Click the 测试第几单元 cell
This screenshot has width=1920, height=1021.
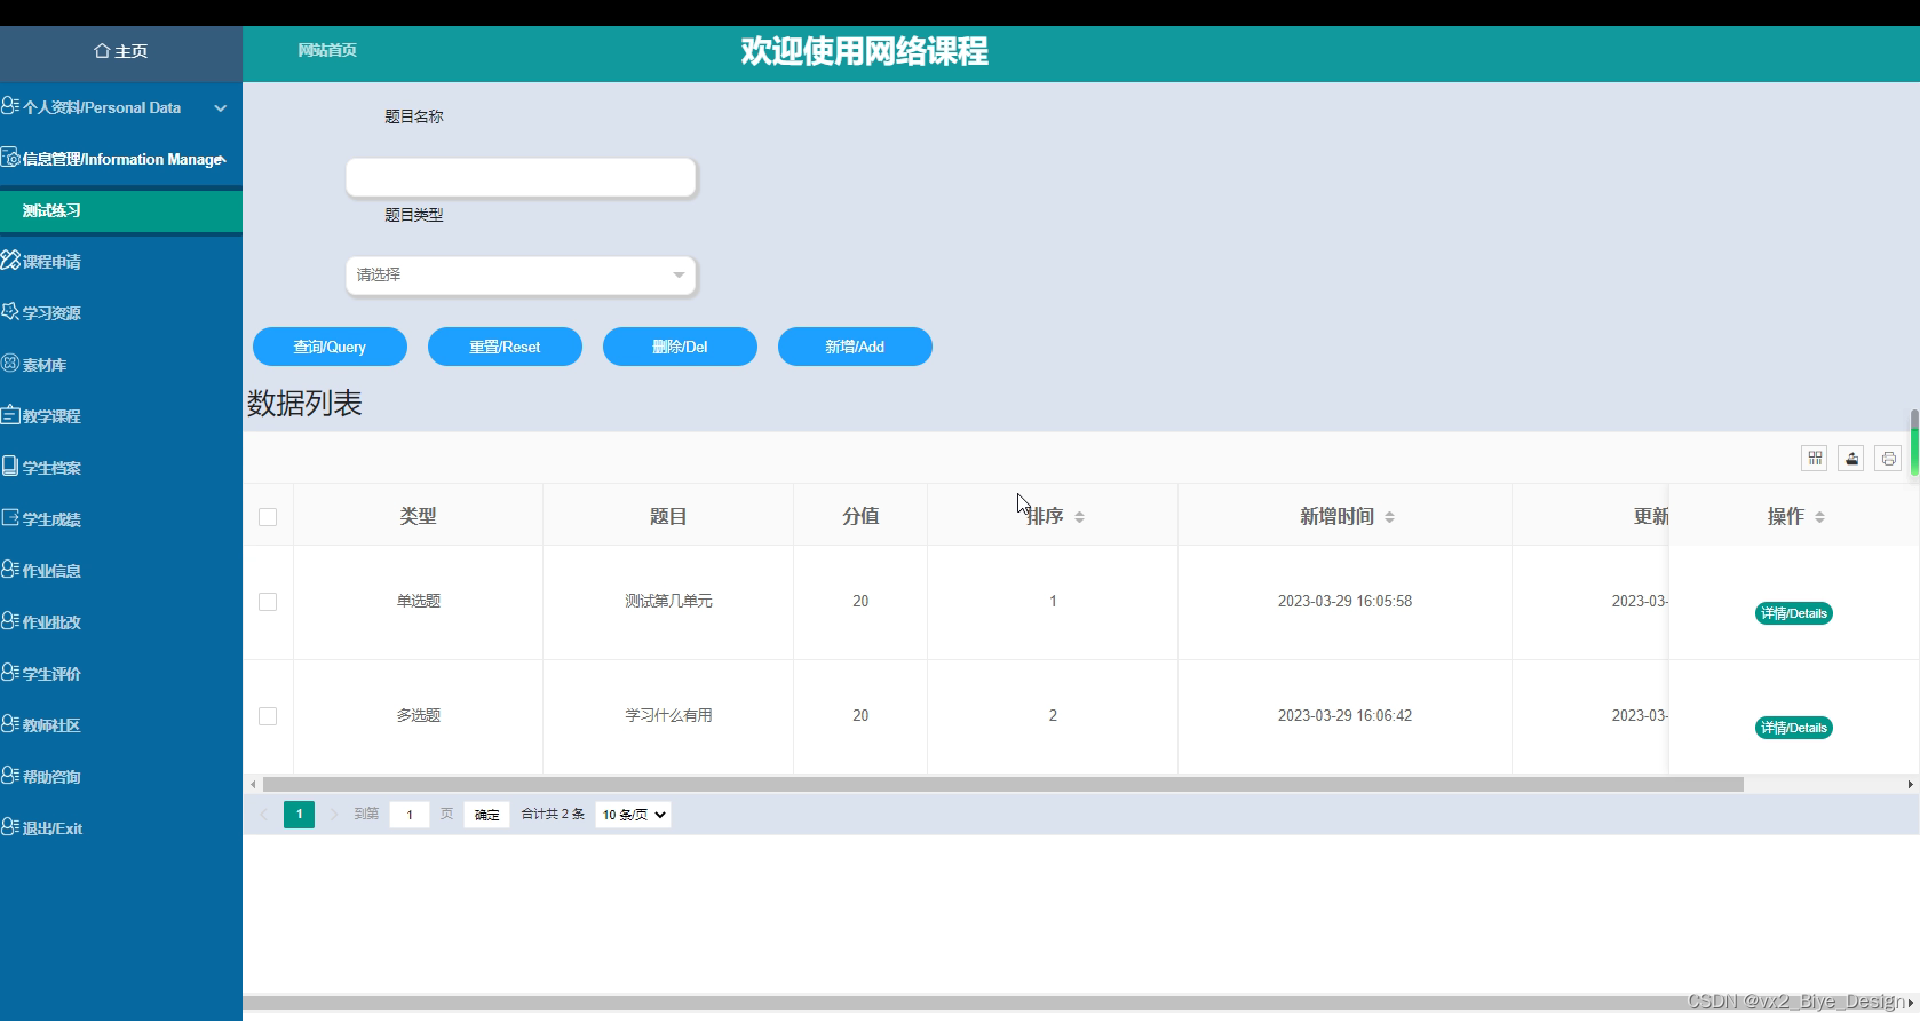pos(668,601)
